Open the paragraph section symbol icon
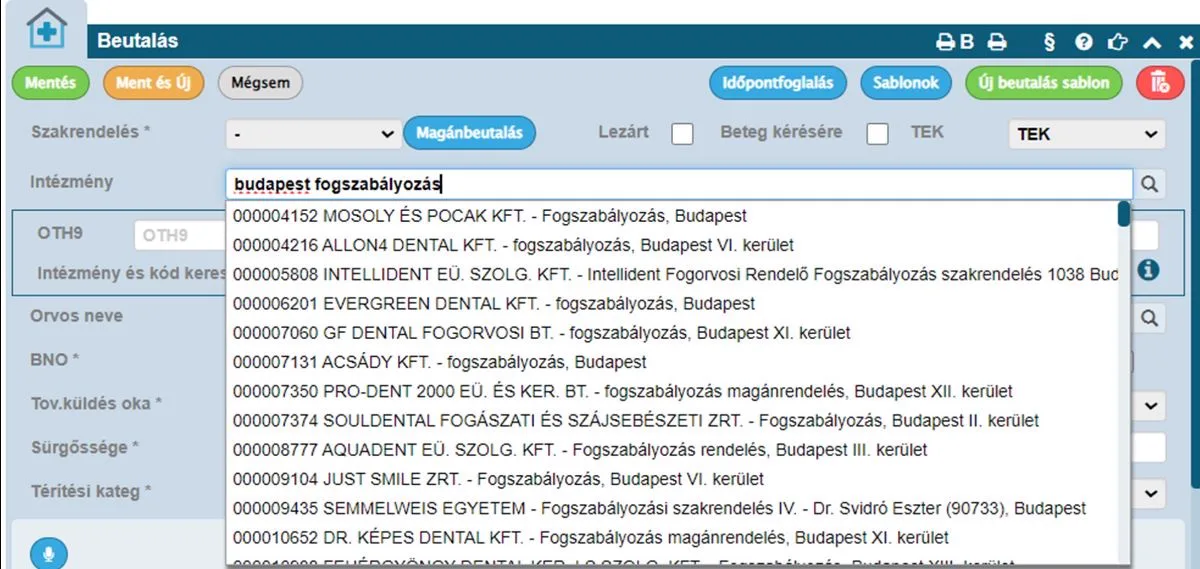1200x569 pixels. 1049,42
